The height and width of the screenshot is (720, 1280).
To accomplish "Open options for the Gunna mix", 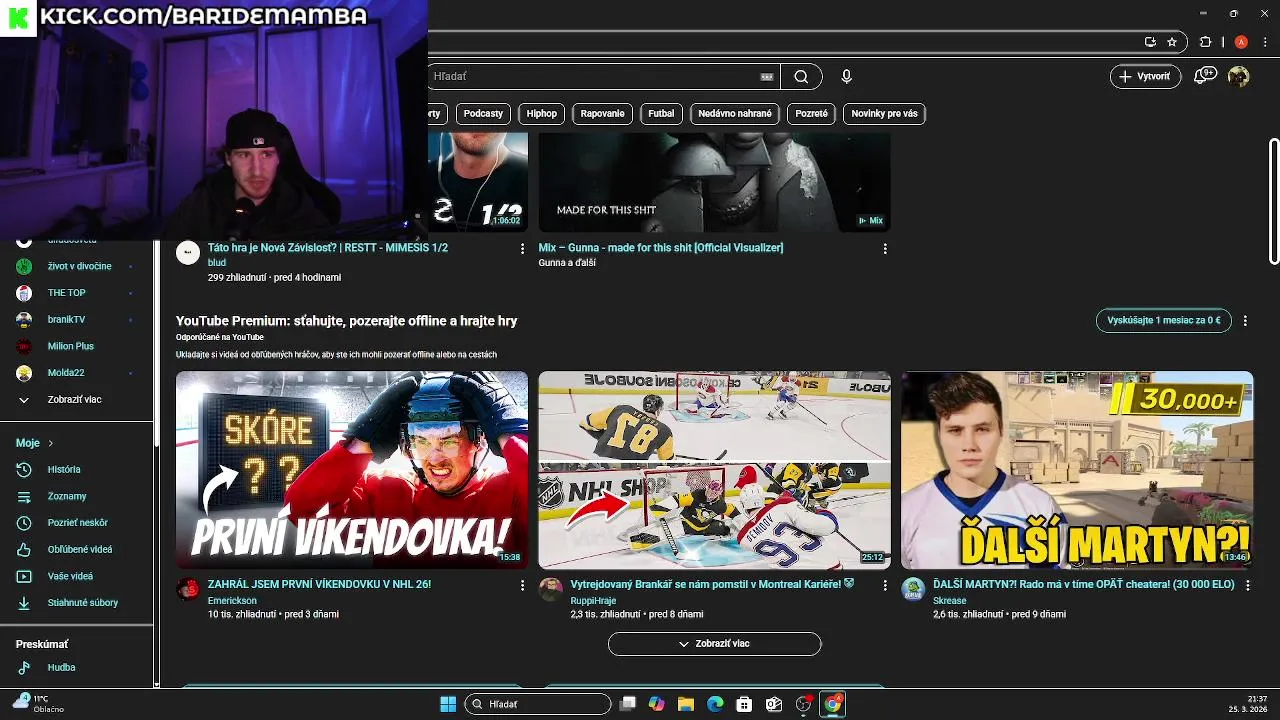I will point(885,248).
